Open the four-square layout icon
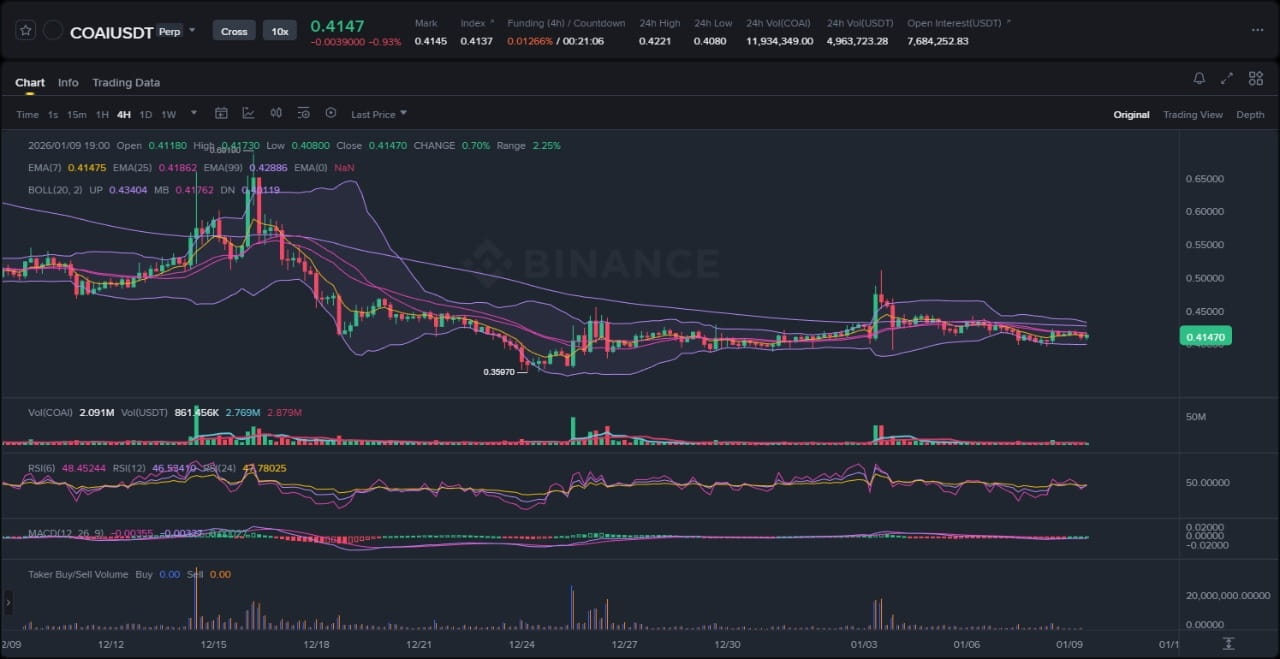This screenshot has height=659, width=1280. pyautogui.click(x=1254, y=79)
